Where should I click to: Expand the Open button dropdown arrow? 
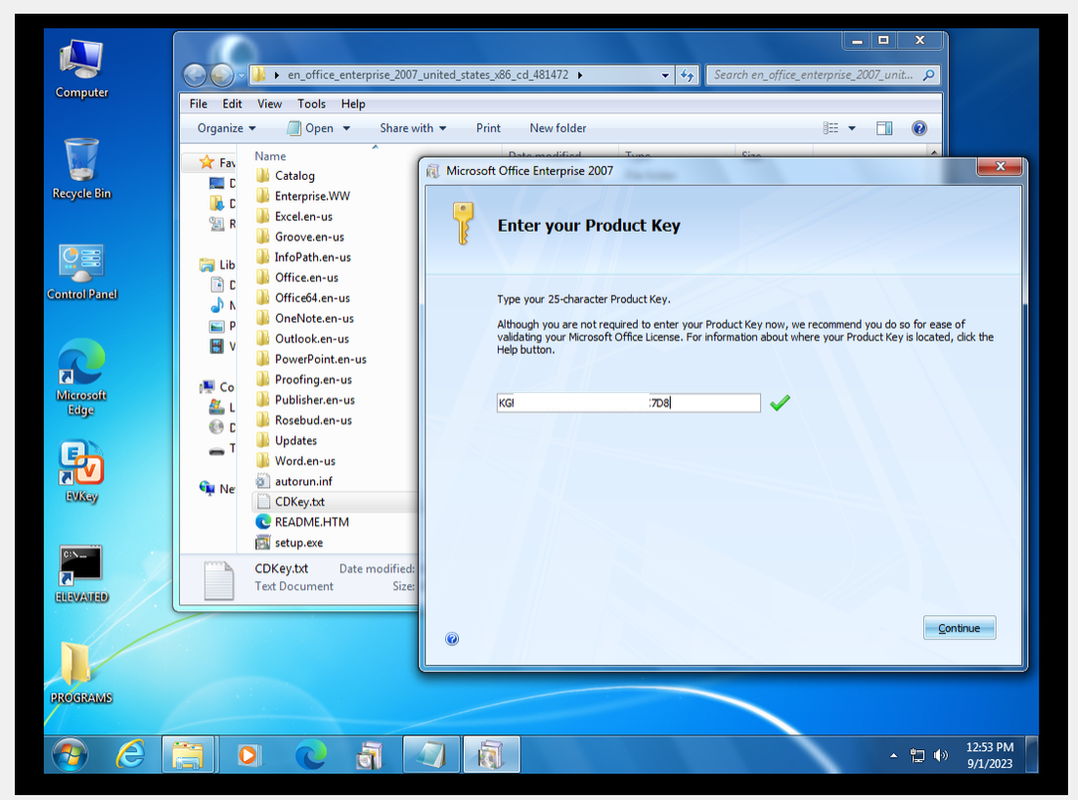(x=346, y=128)
